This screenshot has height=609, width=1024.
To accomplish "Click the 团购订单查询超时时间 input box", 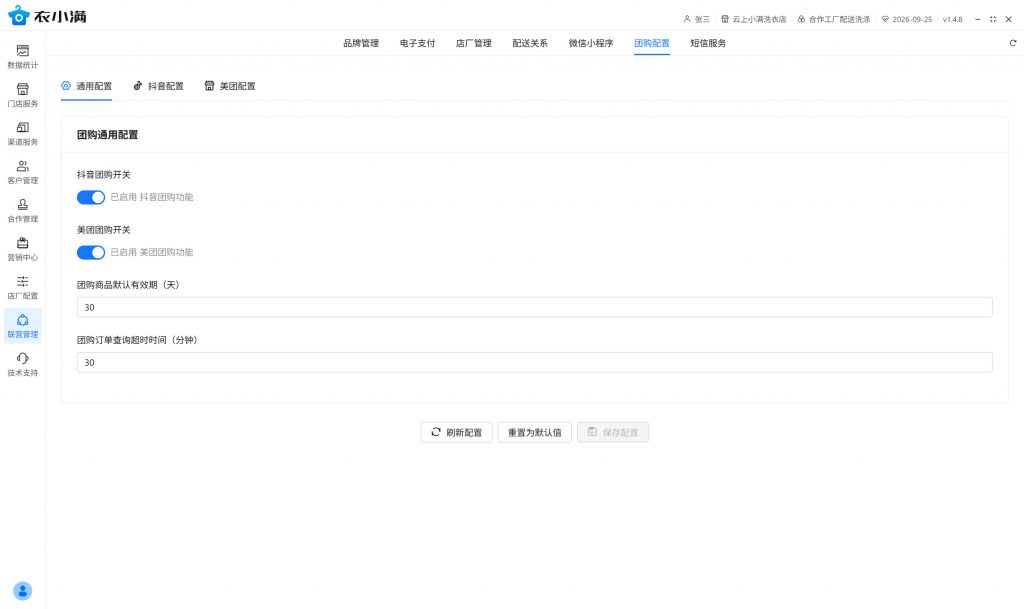I will (x=534, y=362).
